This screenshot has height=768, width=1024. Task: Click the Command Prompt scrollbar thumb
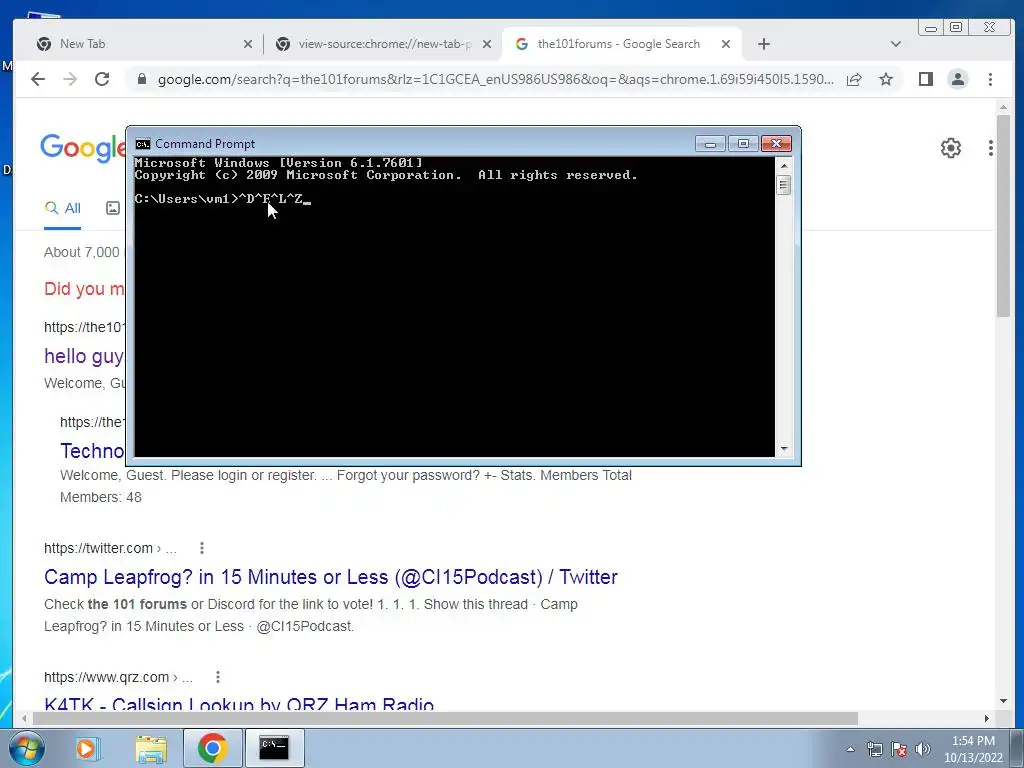tap(784, 185)
